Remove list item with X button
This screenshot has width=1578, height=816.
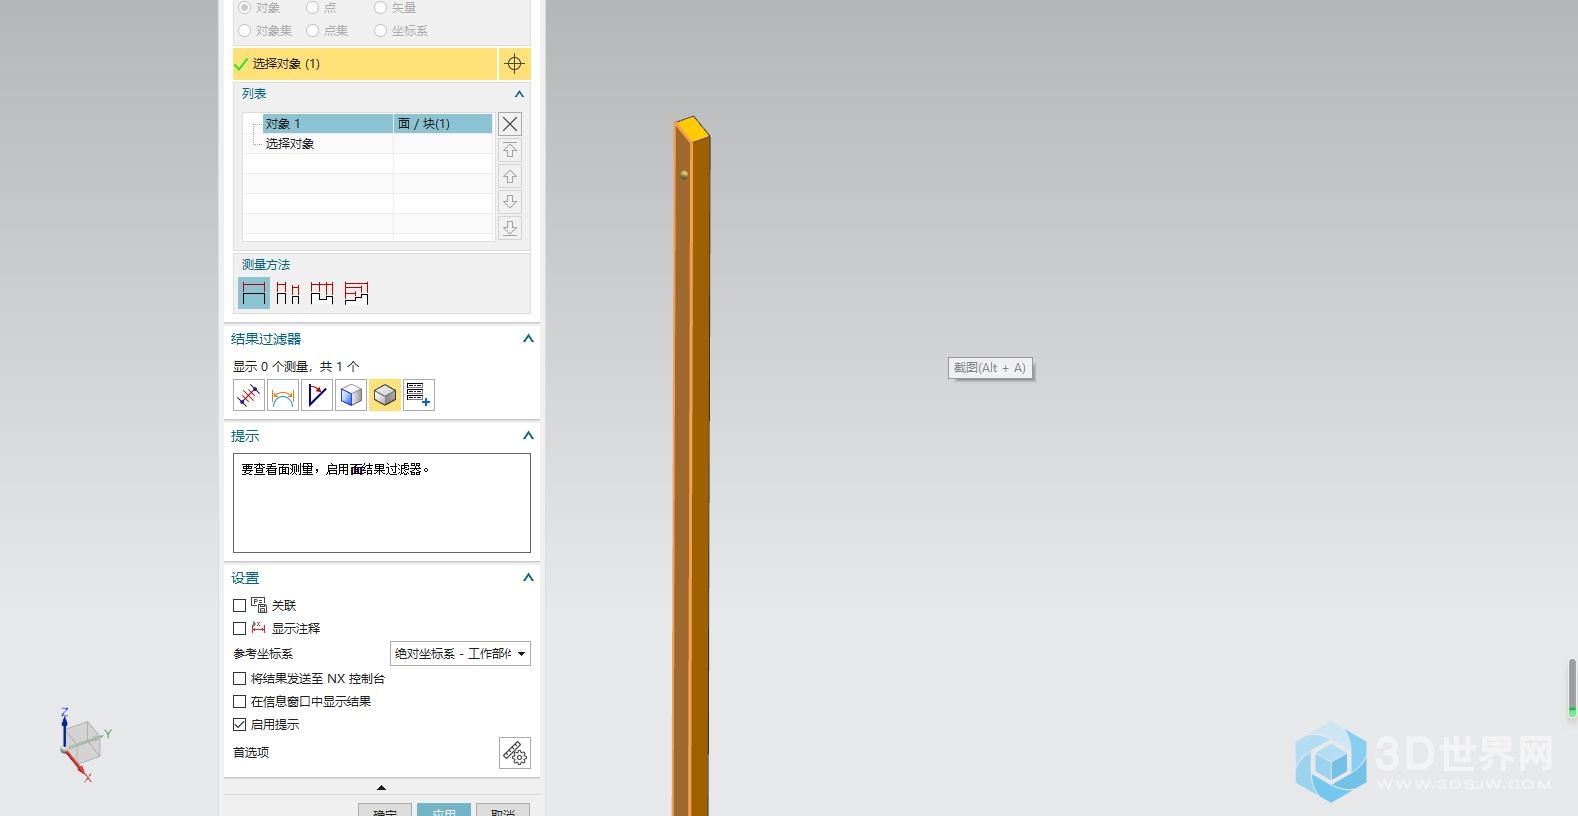510,124
